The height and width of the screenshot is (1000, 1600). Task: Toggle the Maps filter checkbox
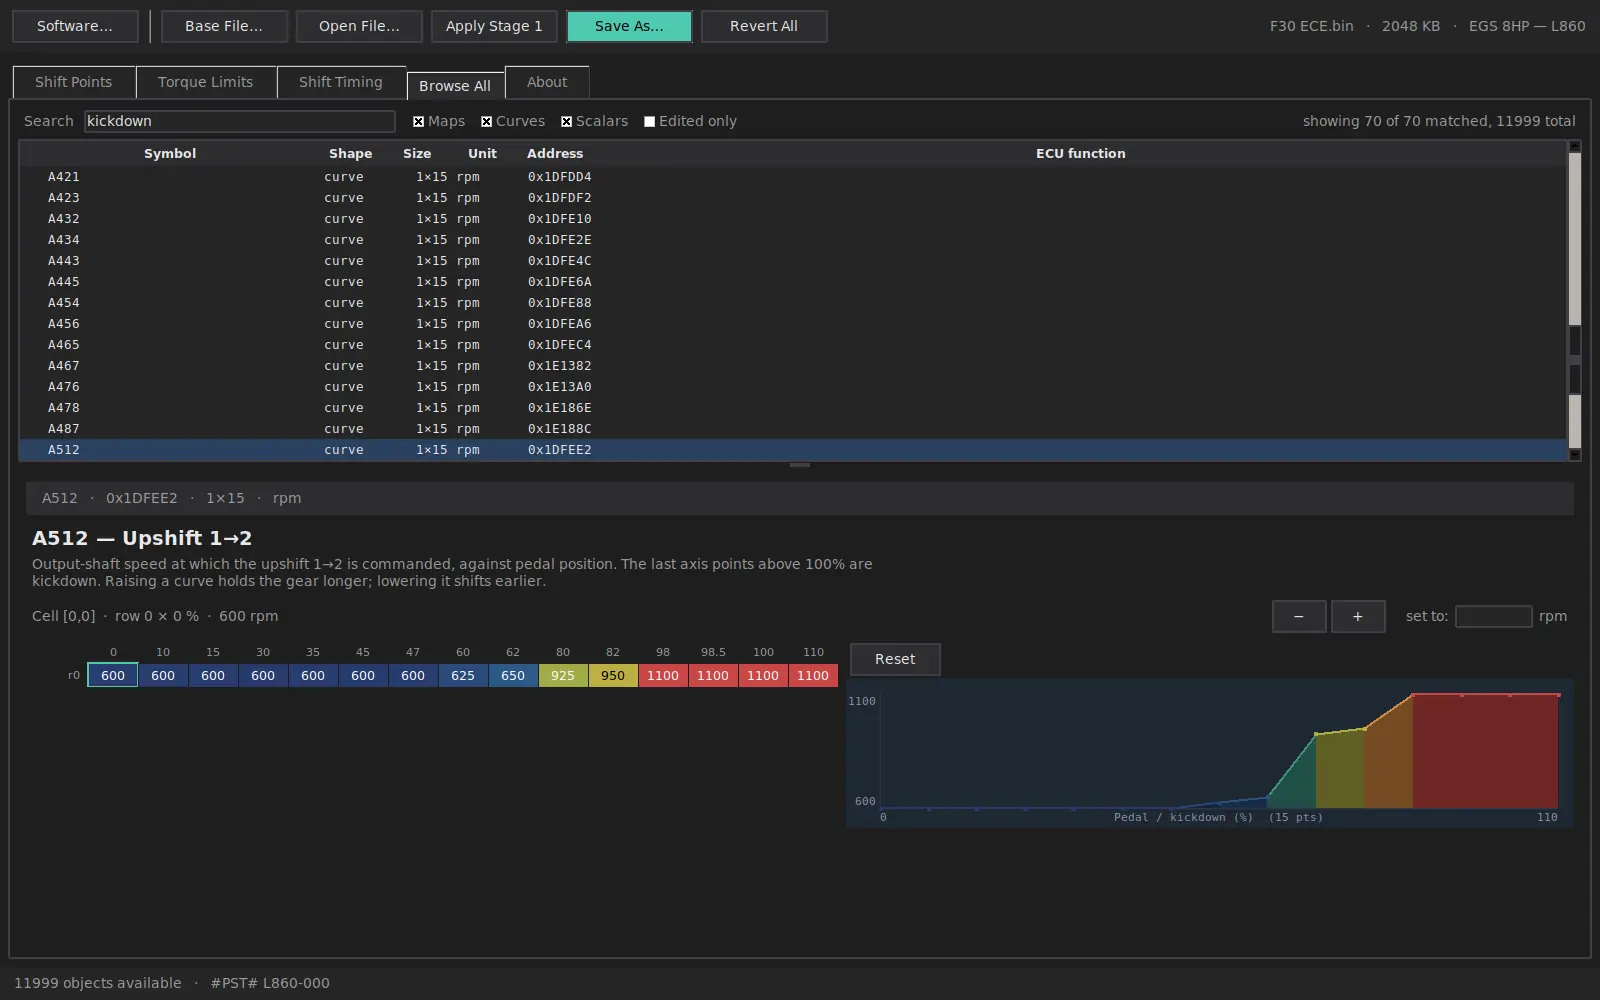point(419,122)
